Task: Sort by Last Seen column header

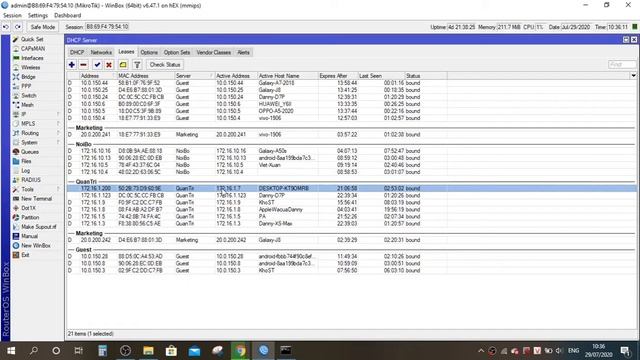Action: tap(381, 76)
